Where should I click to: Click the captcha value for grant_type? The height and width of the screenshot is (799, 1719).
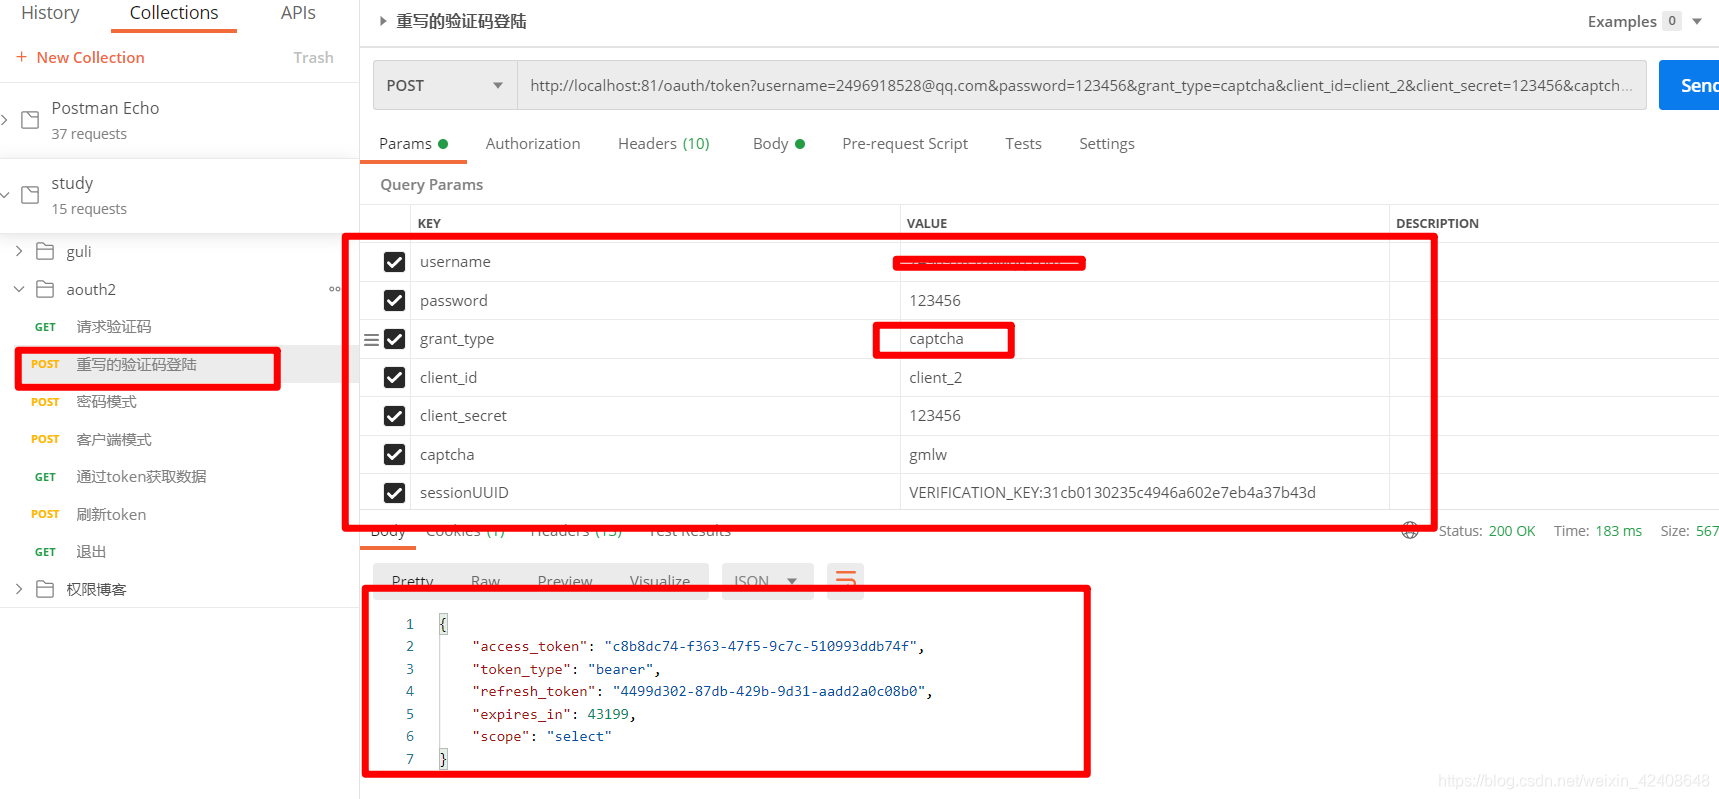(936, 339)
